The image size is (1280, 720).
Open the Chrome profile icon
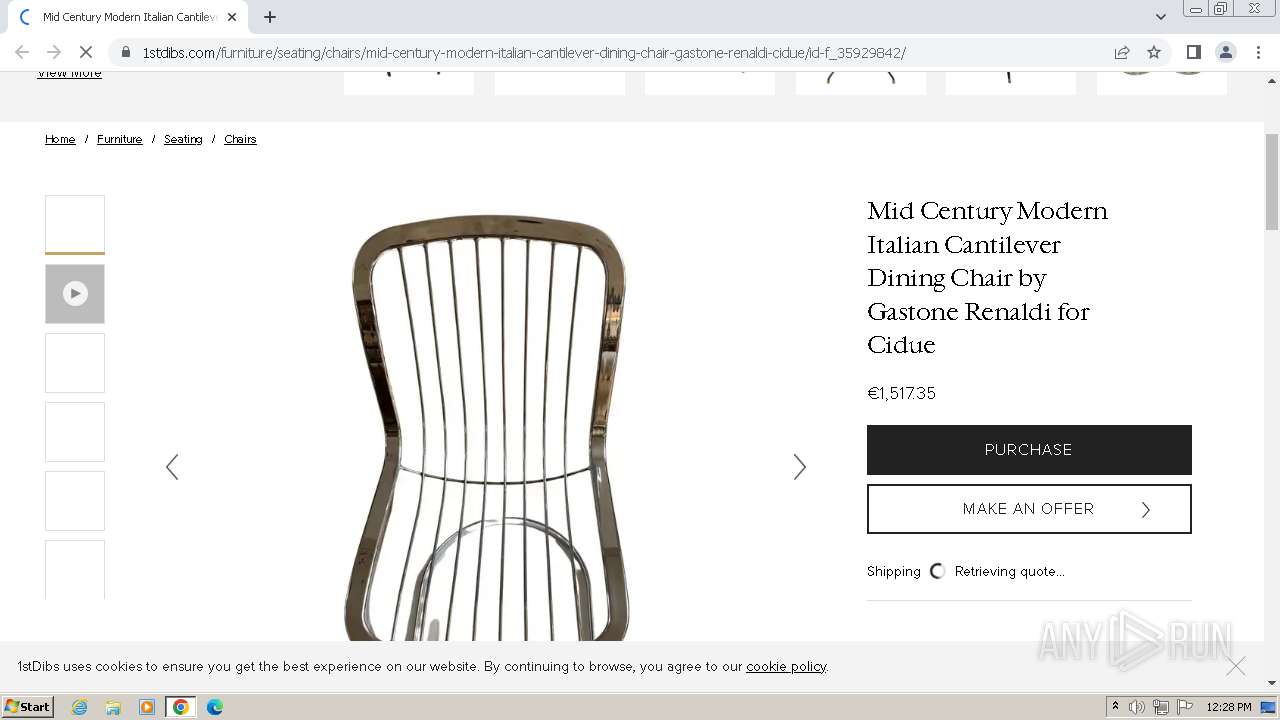(x=1226, y=52)
